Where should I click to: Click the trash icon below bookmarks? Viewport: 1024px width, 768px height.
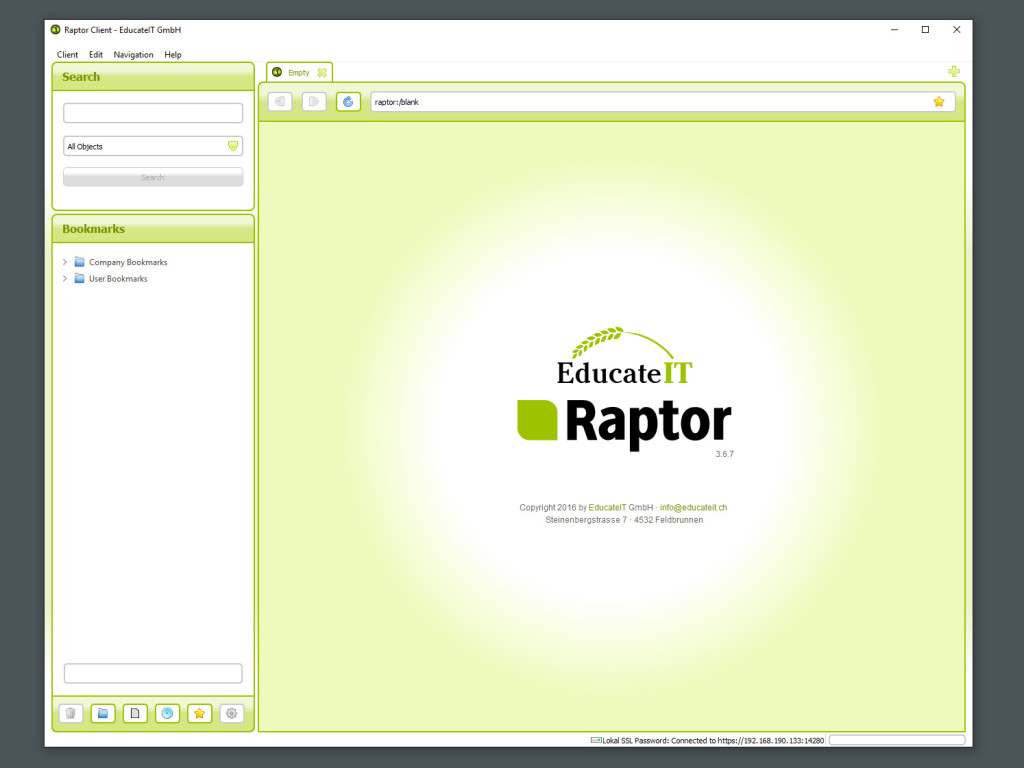(x=71, y=713)
